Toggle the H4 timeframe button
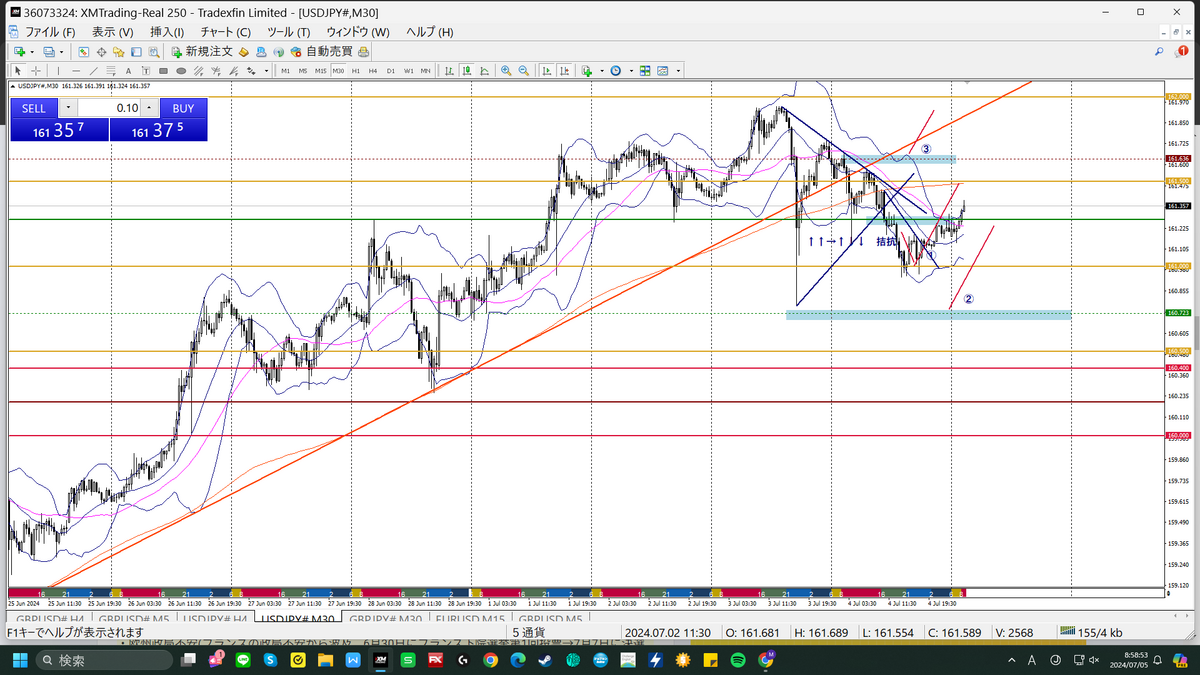 [x=373, y=71]
